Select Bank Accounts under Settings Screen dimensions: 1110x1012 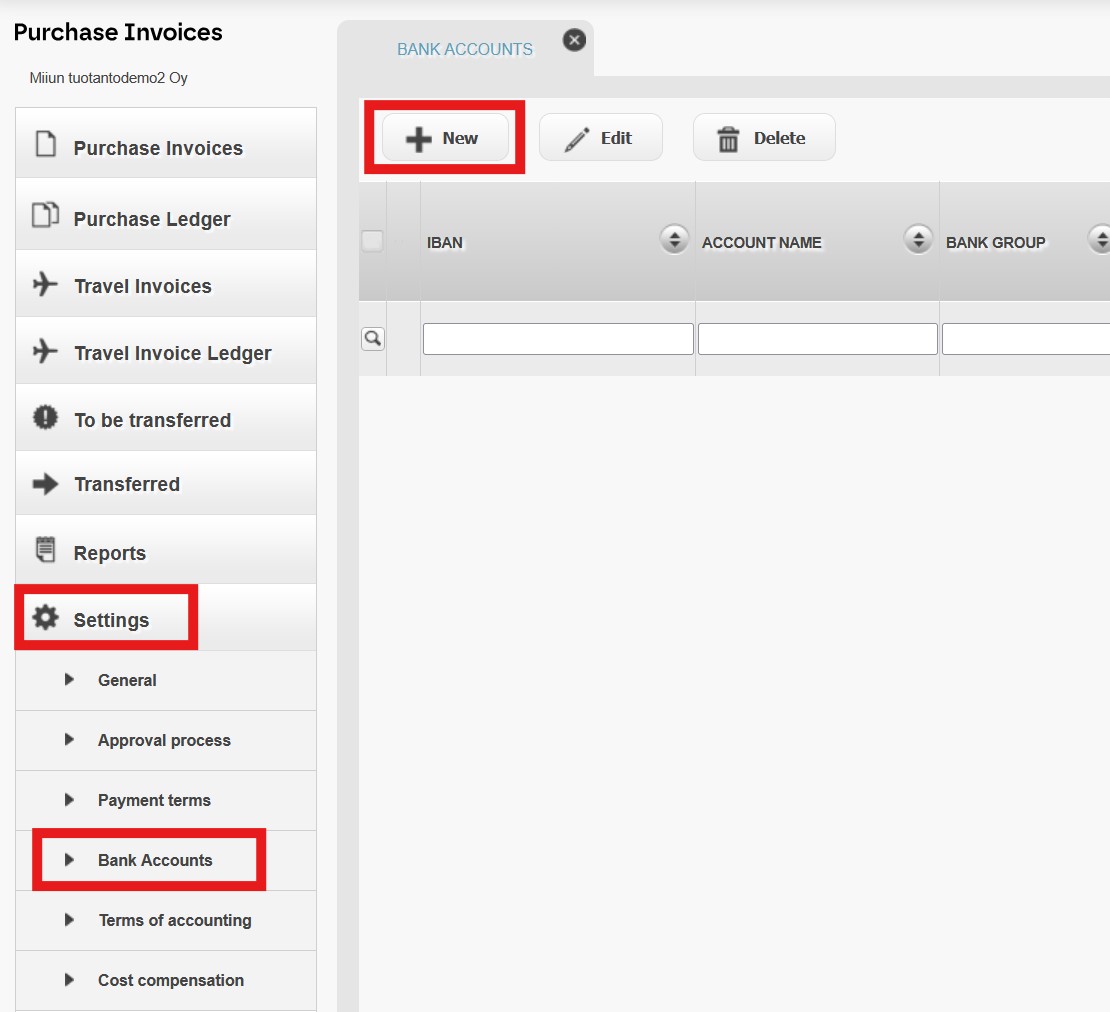(x=166, y=861)
